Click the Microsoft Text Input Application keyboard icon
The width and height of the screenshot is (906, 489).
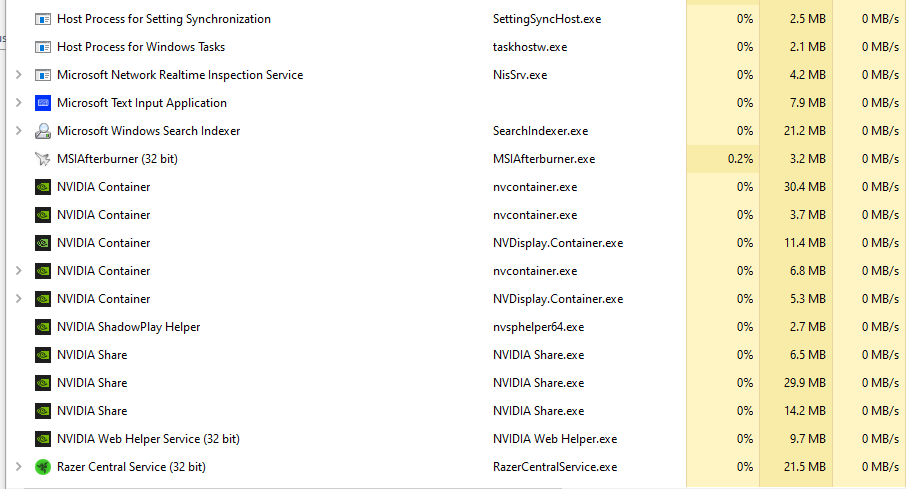click(x=43, y=103)
